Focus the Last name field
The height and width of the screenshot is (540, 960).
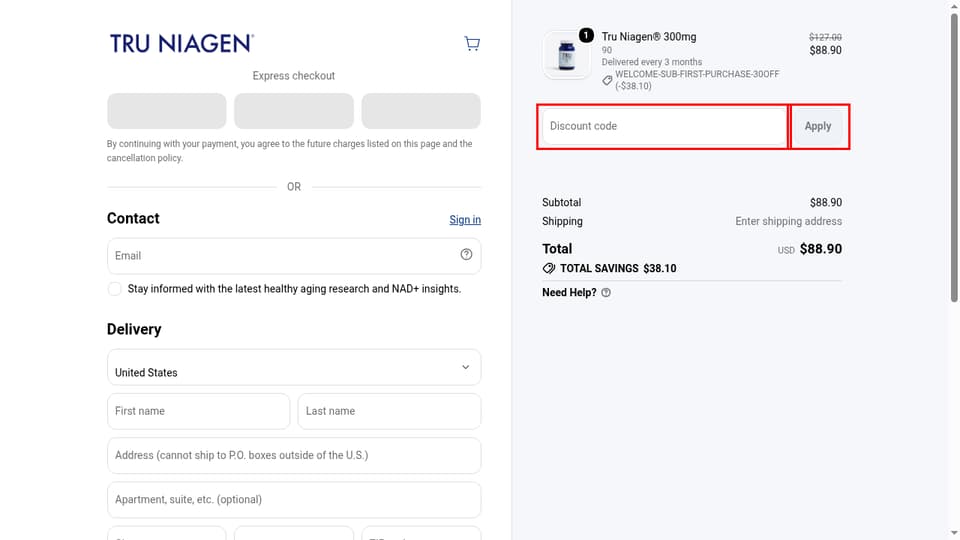pyautogui.click(x=389, y=411)
